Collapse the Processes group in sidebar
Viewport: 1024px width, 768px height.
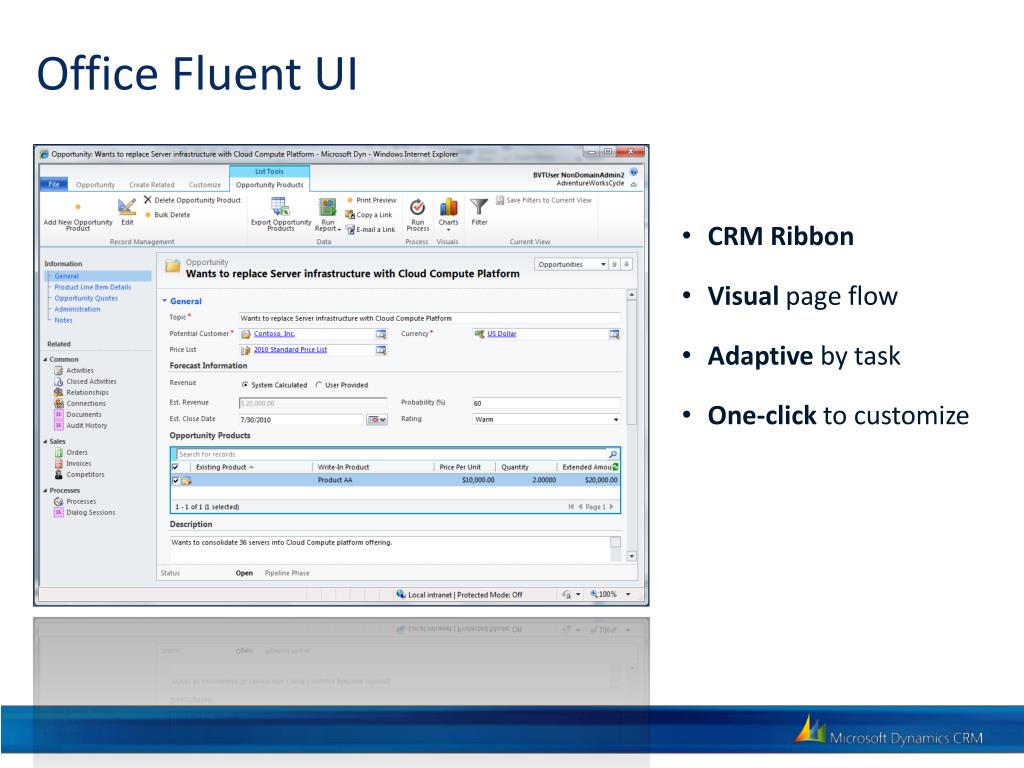(45, 491)
